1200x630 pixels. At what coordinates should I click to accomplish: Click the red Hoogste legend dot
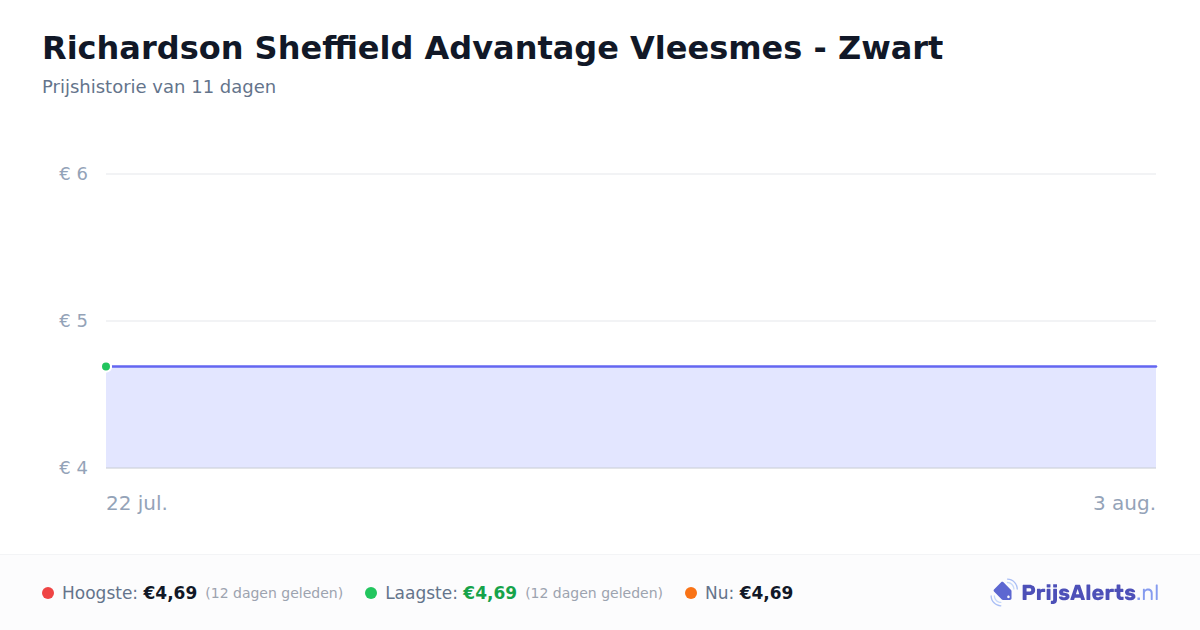[48, 593]
